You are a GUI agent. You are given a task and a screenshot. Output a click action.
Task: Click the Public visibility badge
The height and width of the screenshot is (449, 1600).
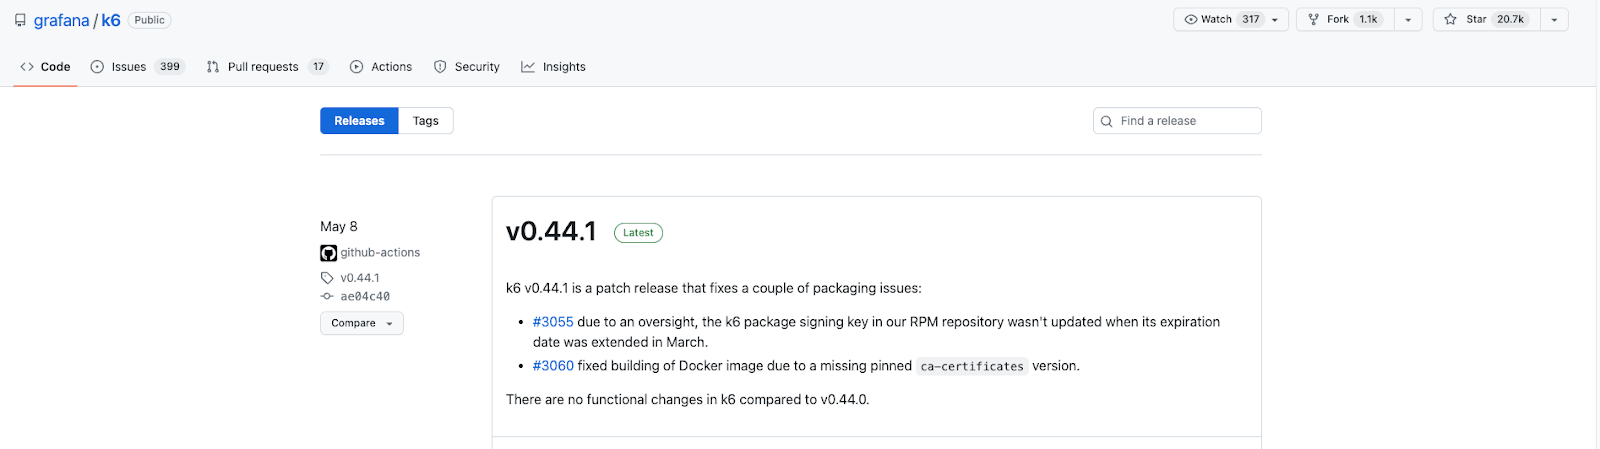point(149,20)
